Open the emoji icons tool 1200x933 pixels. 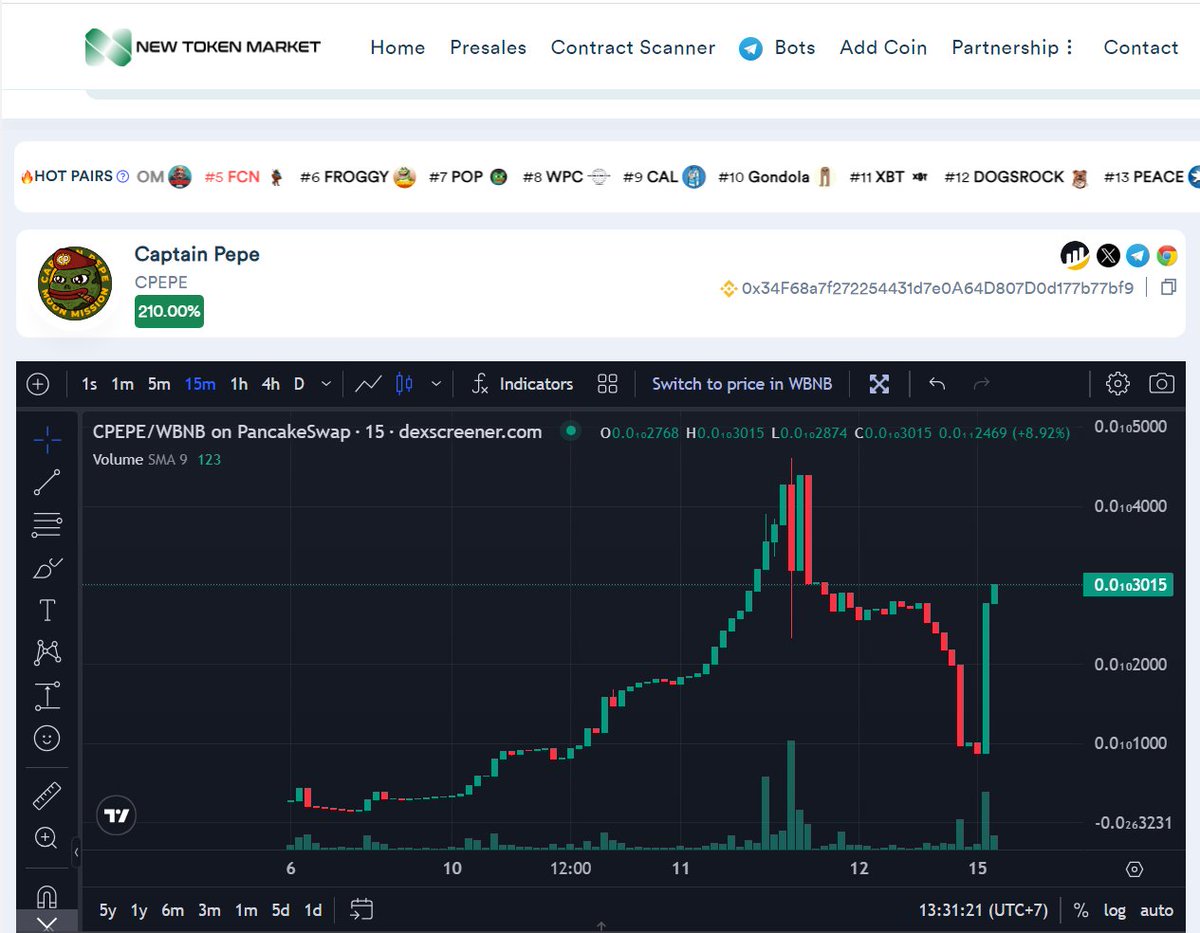(x=47, y=739)
